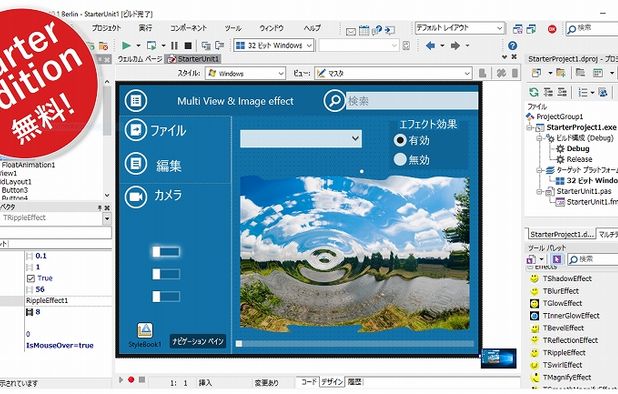
Task: Select TBlurEffect in tool palette
Action: pos(554,291)
